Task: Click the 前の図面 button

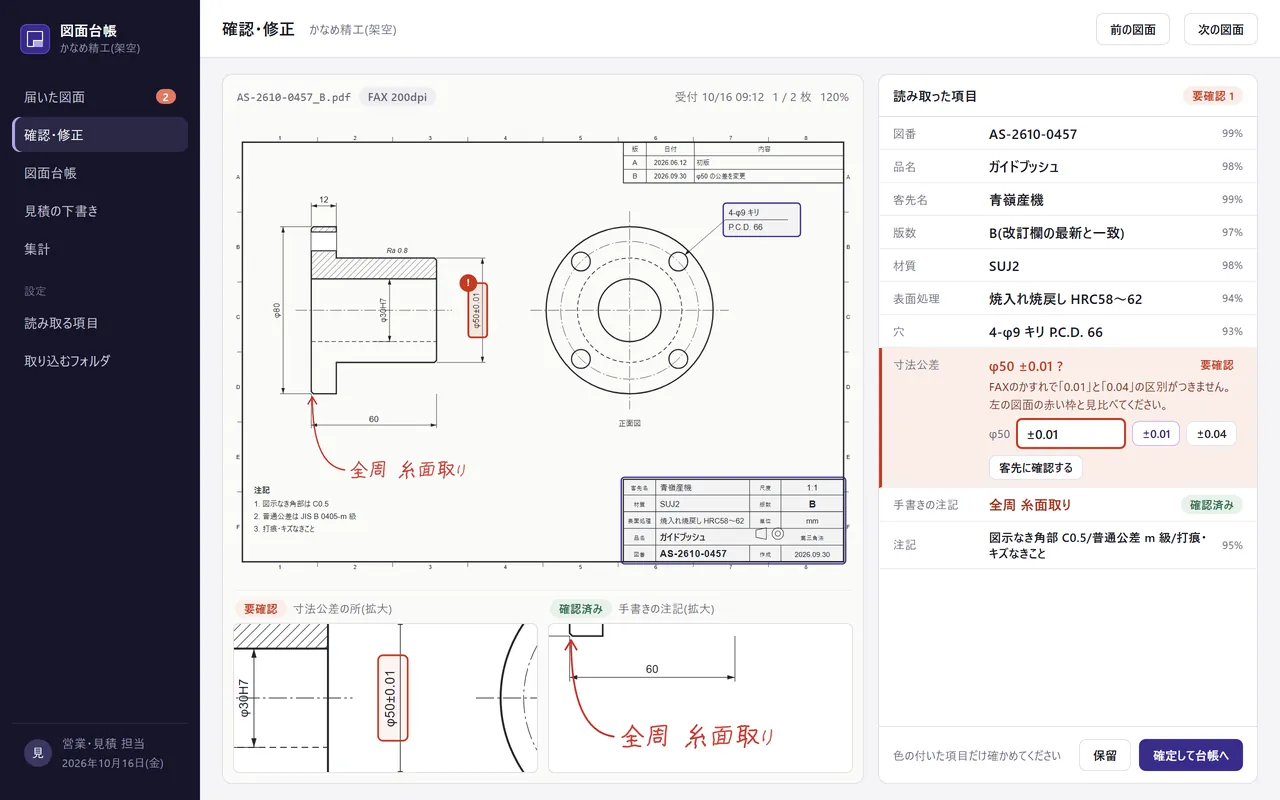Action: 1133,29
